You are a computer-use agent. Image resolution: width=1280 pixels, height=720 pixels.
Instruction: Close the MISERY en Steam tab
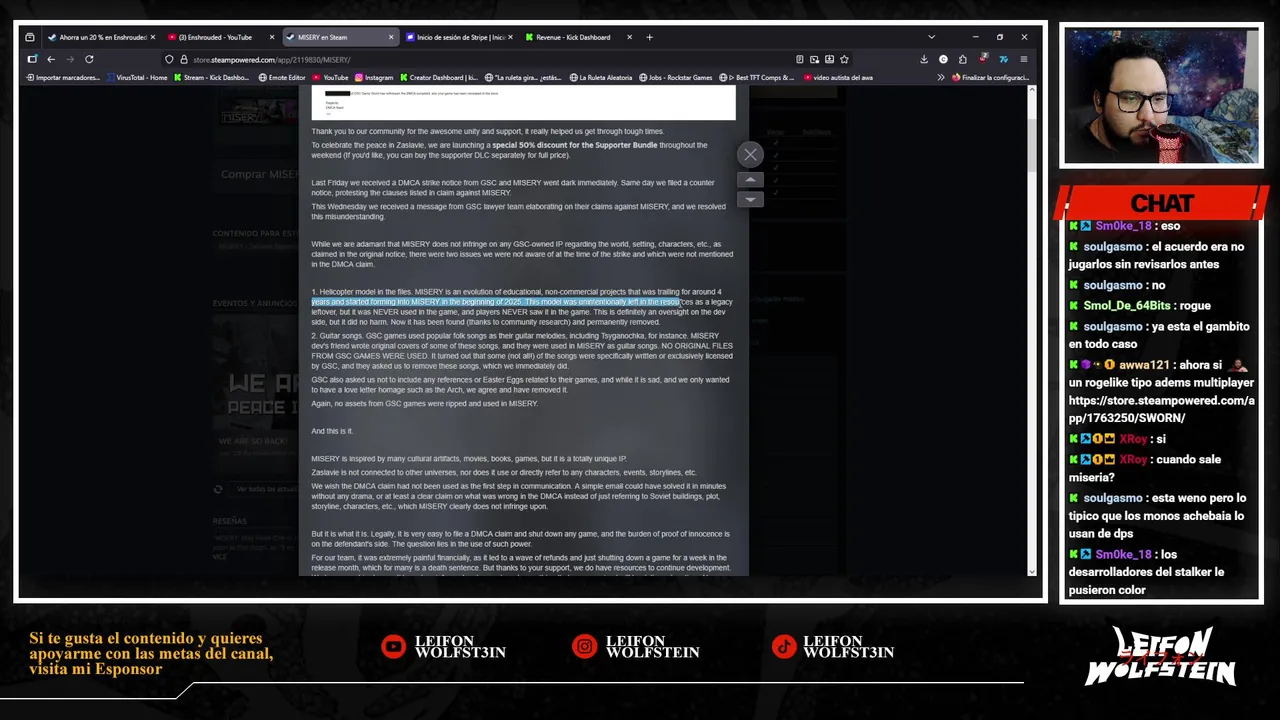coord(391,37)
